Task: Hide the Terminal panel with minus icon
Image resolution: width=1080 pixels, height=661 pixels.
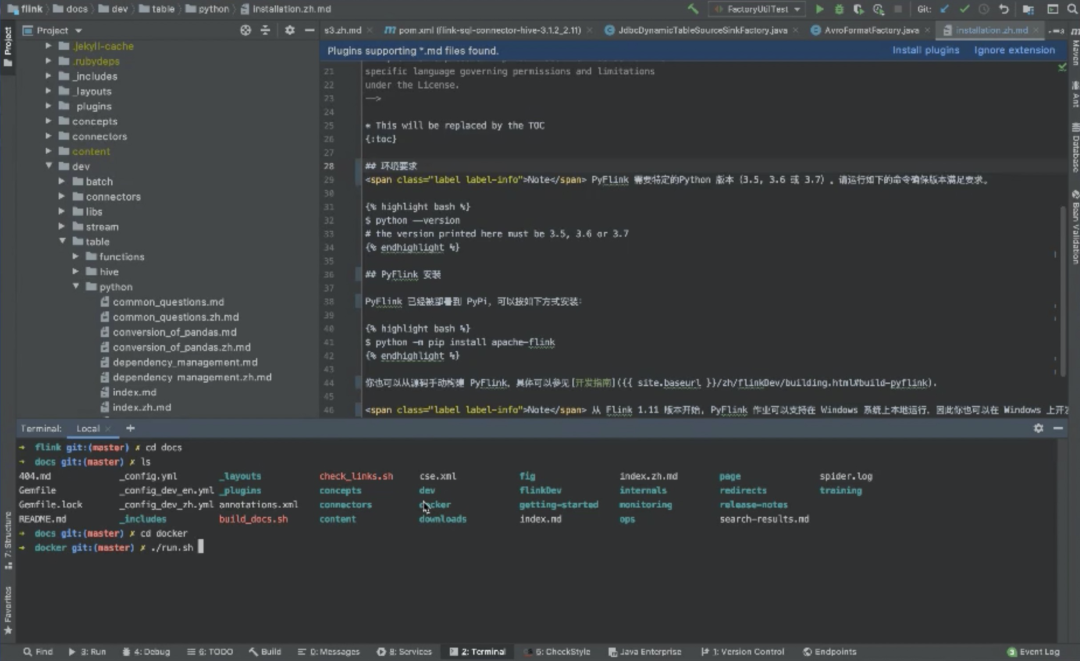Action: pyautogui.click(x=1058, y=428)
